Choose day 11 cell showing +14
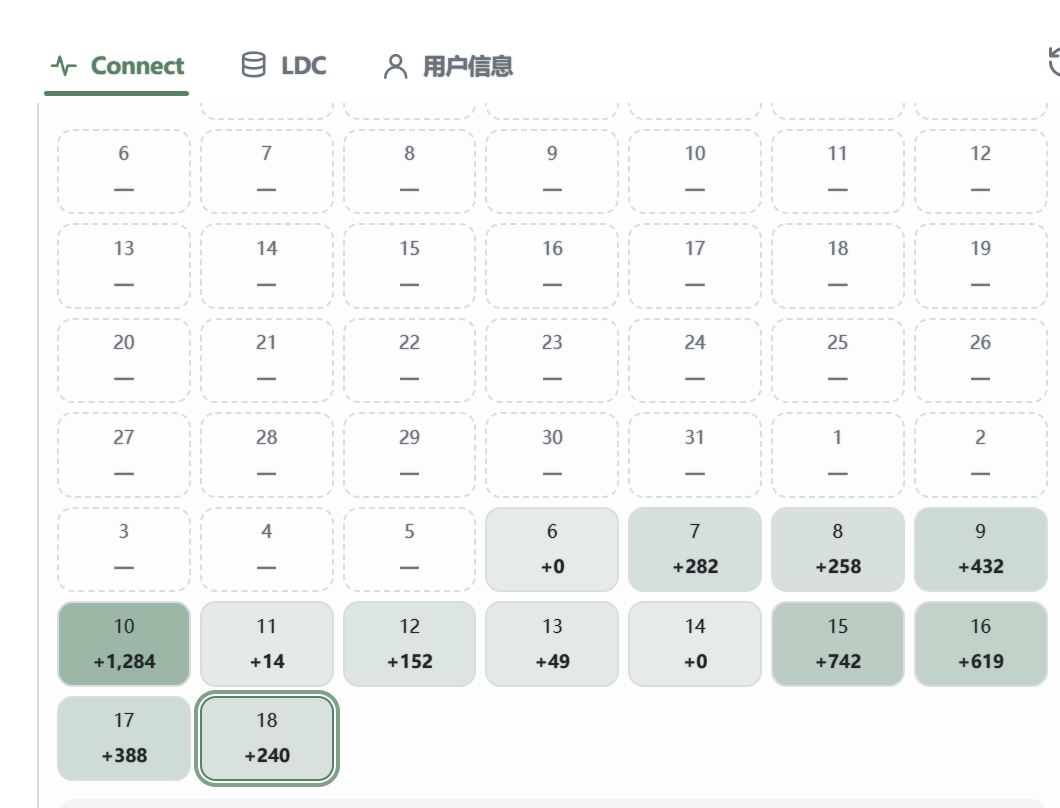Screen dimensions: 1060x808 267,644
